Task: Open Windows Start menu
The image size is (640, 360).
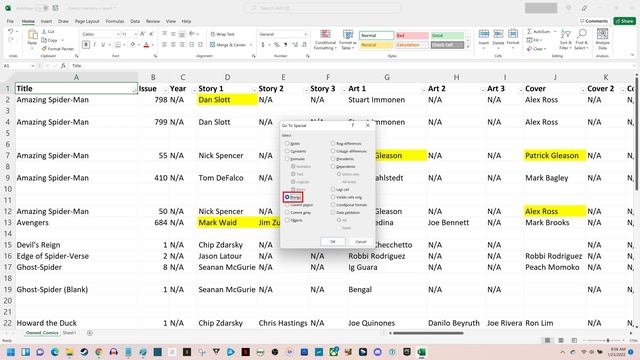Action: tap(11, 352)
